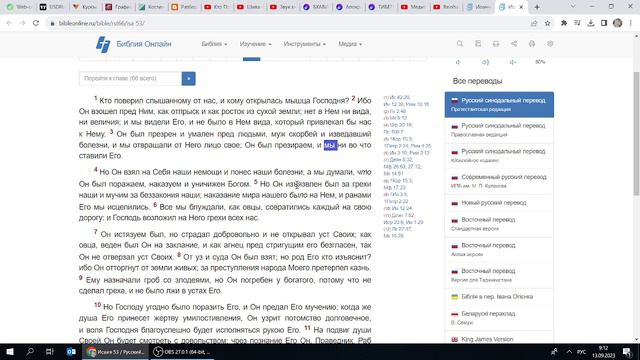The width and height of the screenshot is (640, 360).
Task: Open browser downloads icon
Action: [x=591, y=23]
